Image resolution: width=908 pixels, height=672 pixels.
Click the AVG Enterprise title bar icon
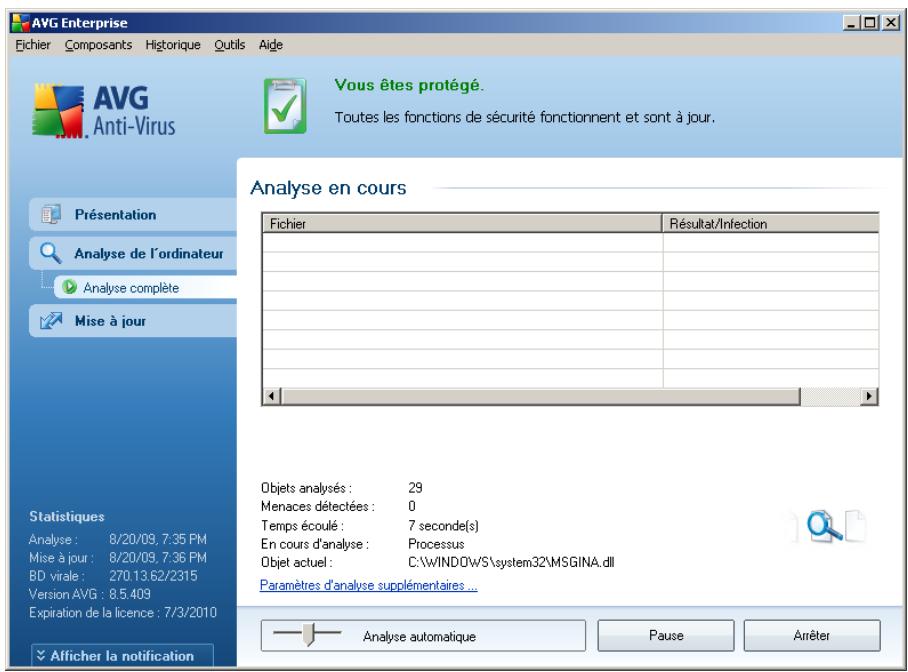pyautogui.click(x=20, y=23)
